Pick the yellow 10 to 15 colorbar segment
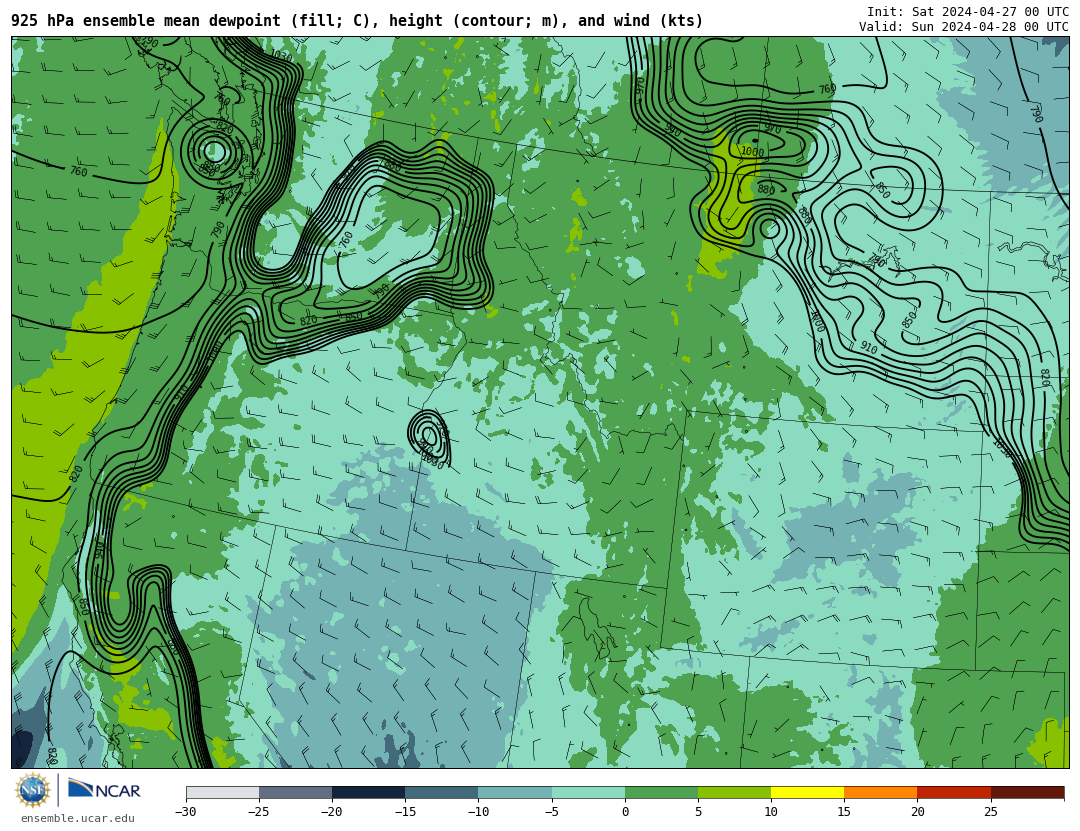The image size is (1080, 831). (807, 792)
